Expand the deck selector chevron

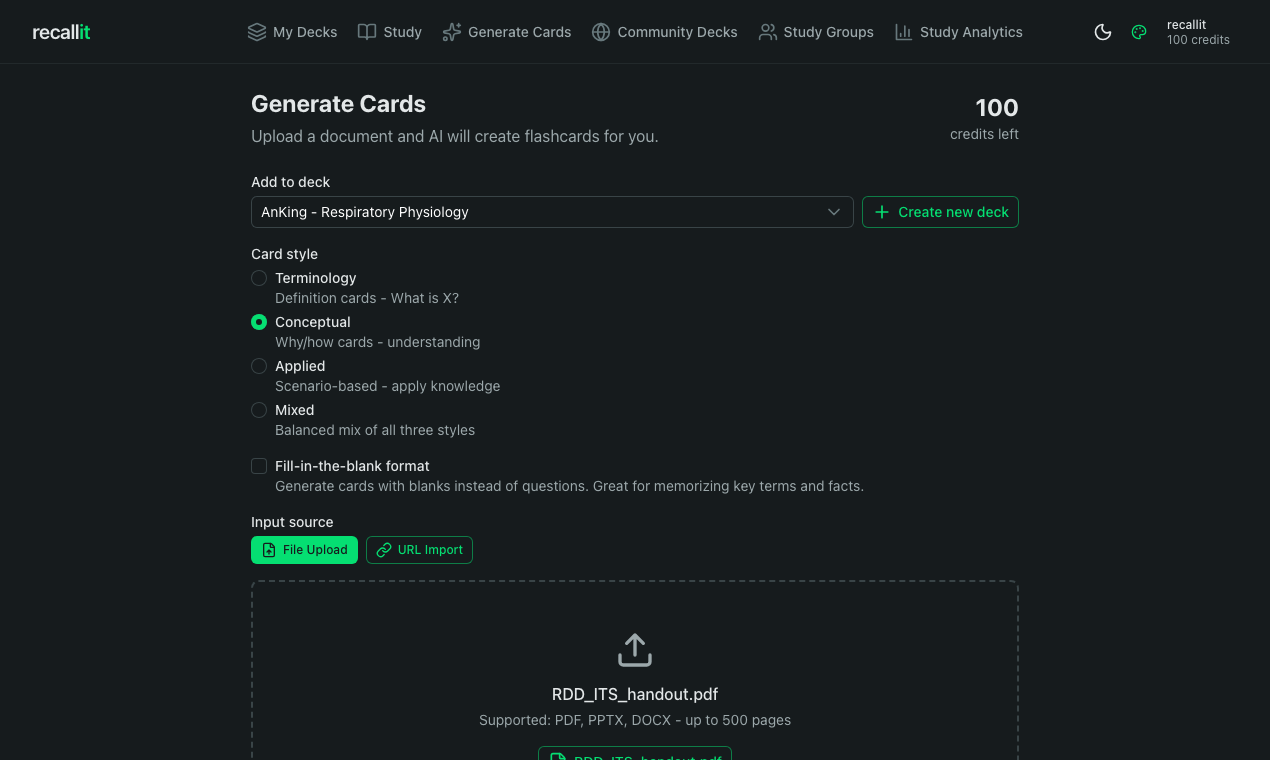pos(833,212)
